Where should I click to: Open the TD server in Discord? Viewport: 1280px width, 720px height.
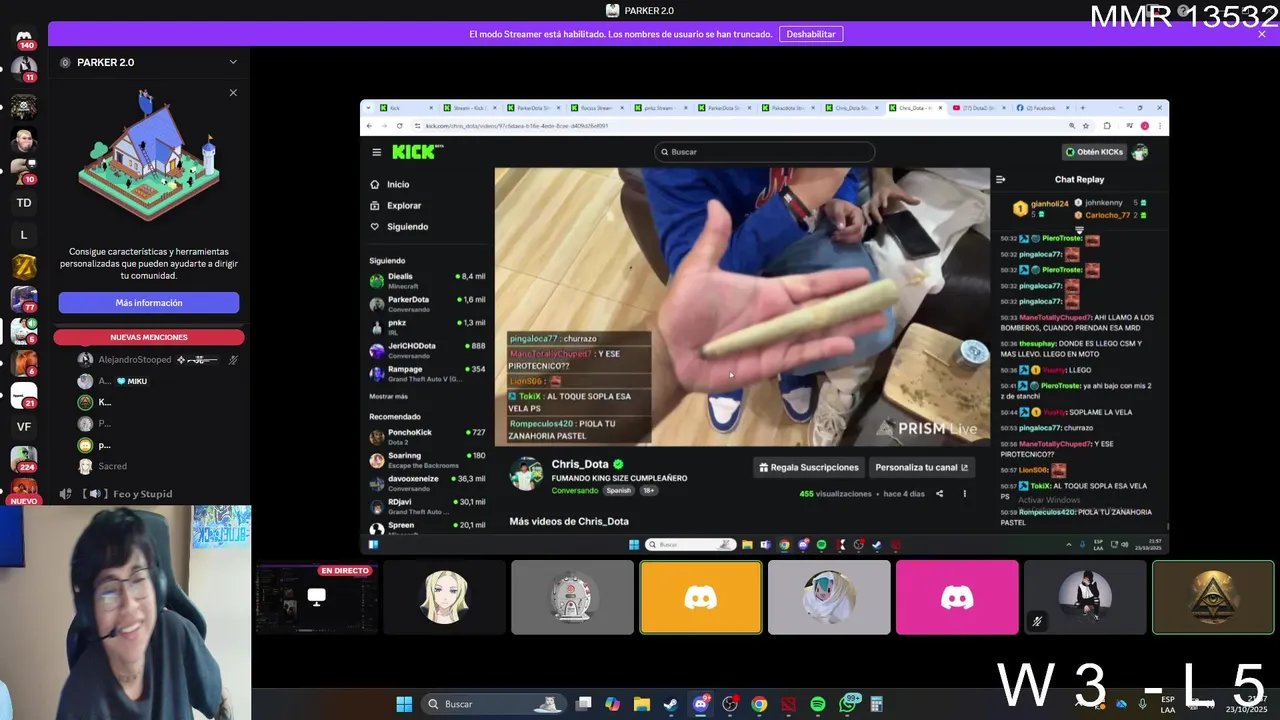click(24, 203)
